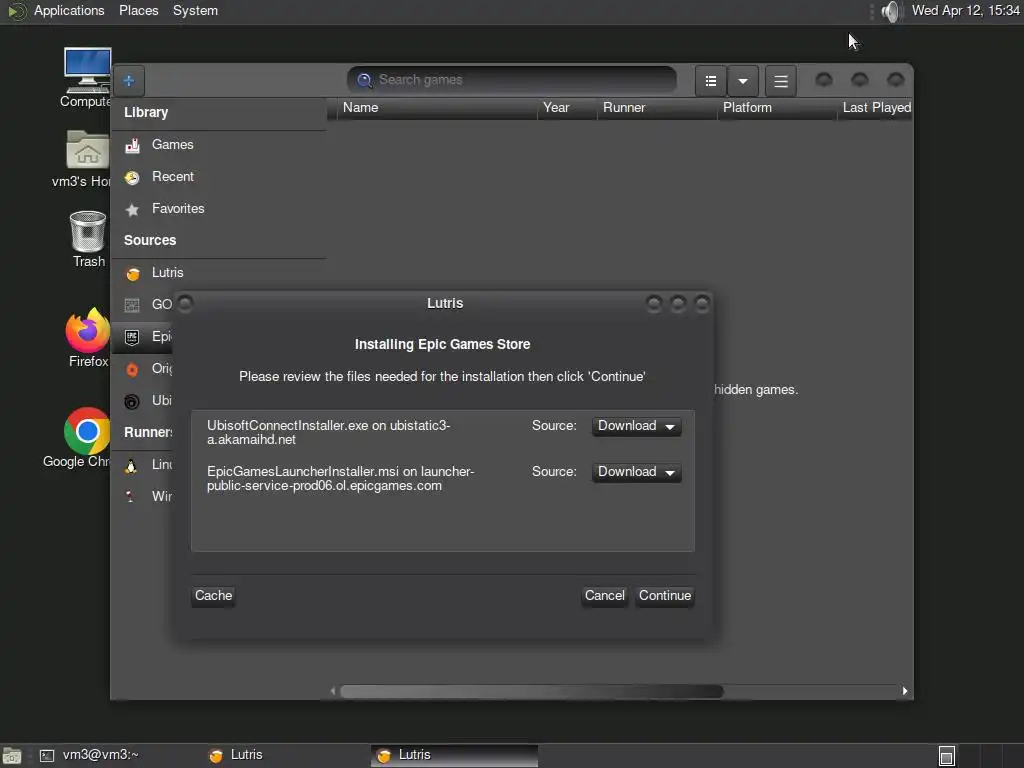The image size is (1024, 768).
Task: Focus the Search games field
Action: 511,80
